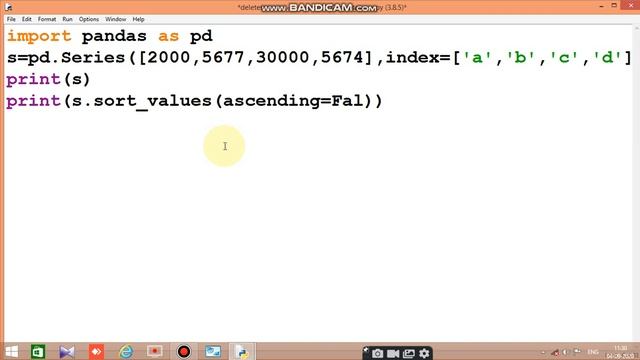Open the screen recorder taskbar icon
The width and height of the screenshot is (640, 360).
(x=155, y=351)
